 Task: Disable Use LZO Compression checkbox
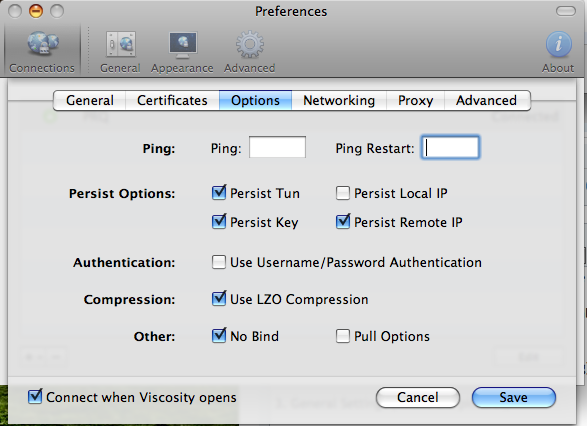click(219, 299)
